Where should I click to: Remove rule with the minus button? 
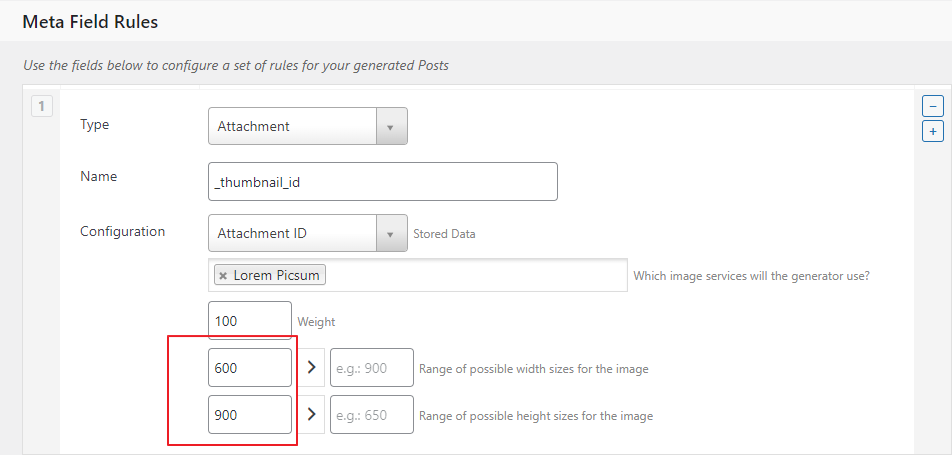[x=932, y=105]
